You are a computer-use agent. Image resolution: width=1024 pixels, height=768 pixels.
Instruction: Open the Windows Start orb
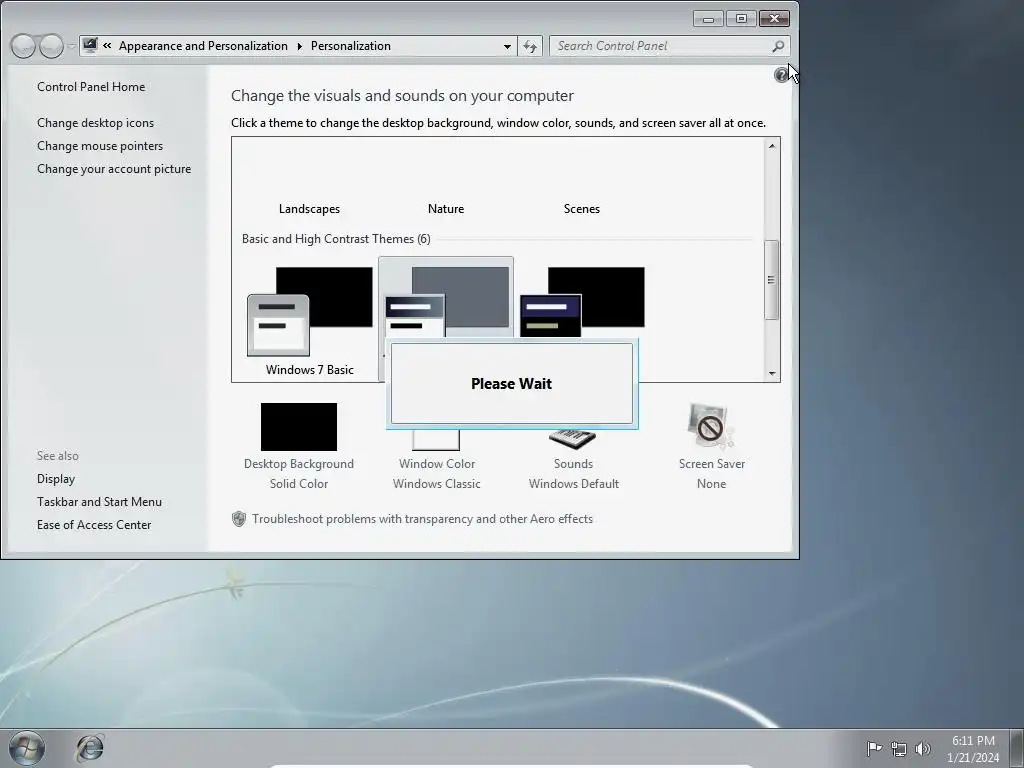[27, 748]
